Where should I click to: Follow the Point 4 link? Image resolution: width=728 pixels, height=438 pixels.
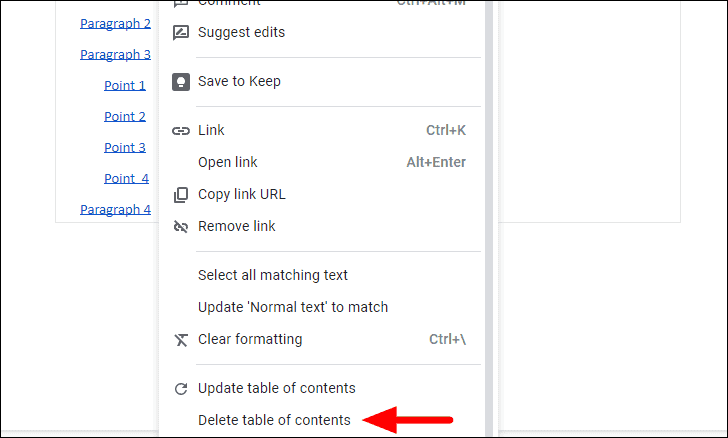tap(126, 178)
